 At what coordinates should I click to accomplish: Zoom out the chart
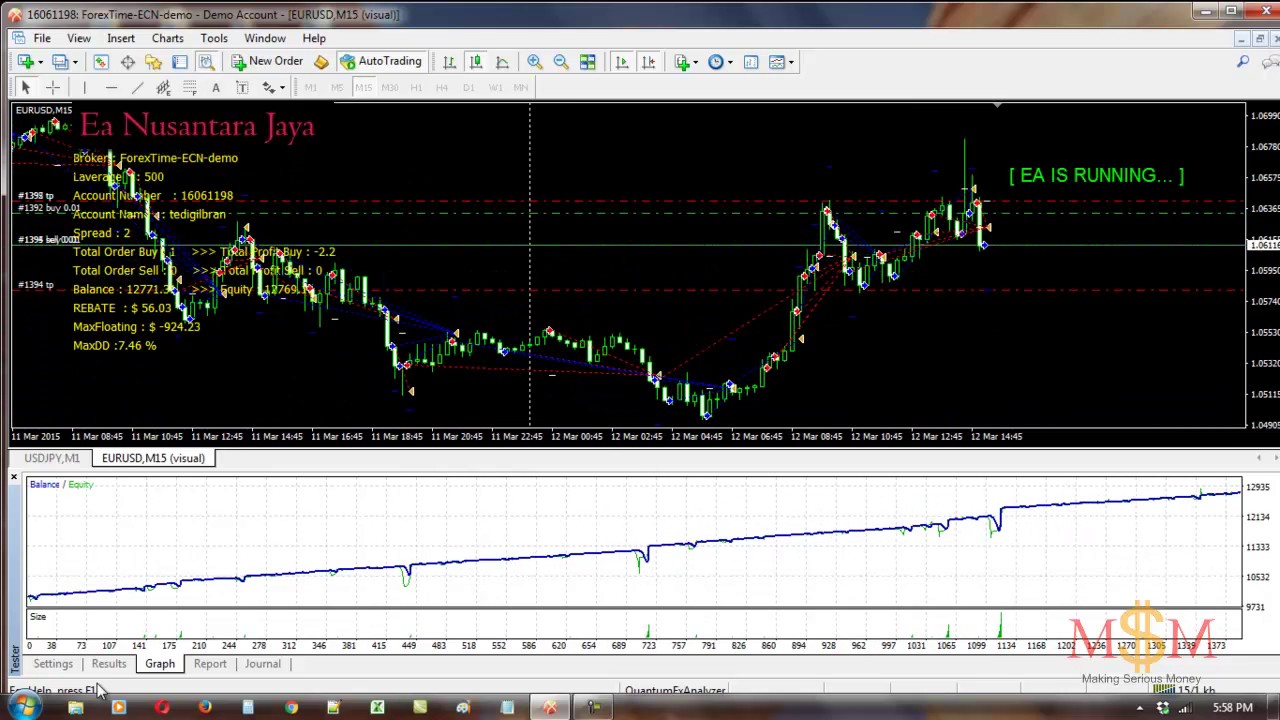click(561, 62)
